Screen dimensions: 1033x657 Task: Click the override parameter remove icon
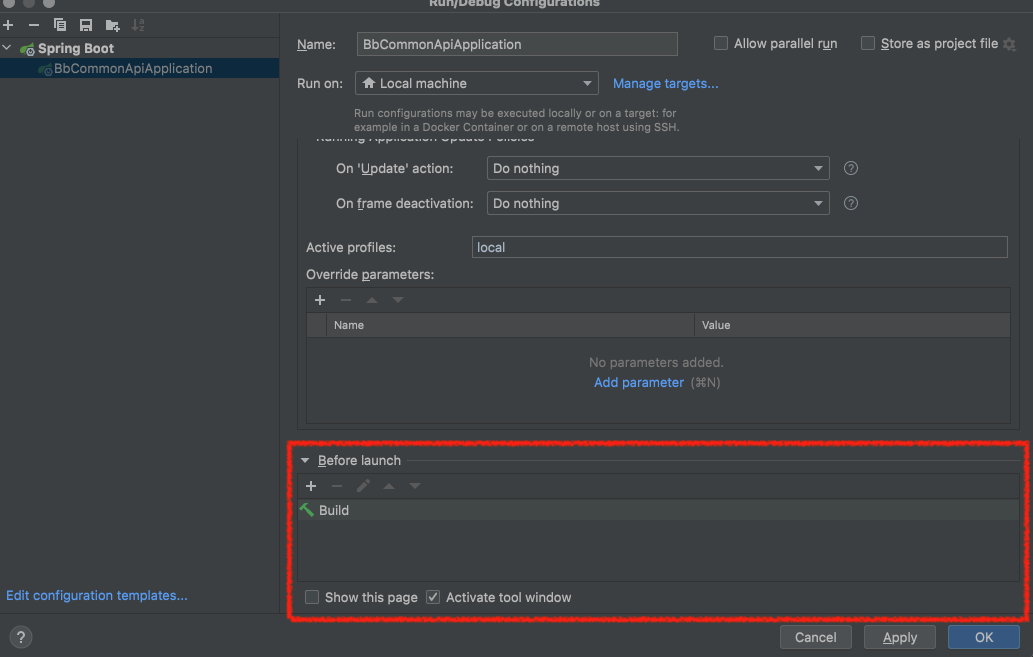346,300
